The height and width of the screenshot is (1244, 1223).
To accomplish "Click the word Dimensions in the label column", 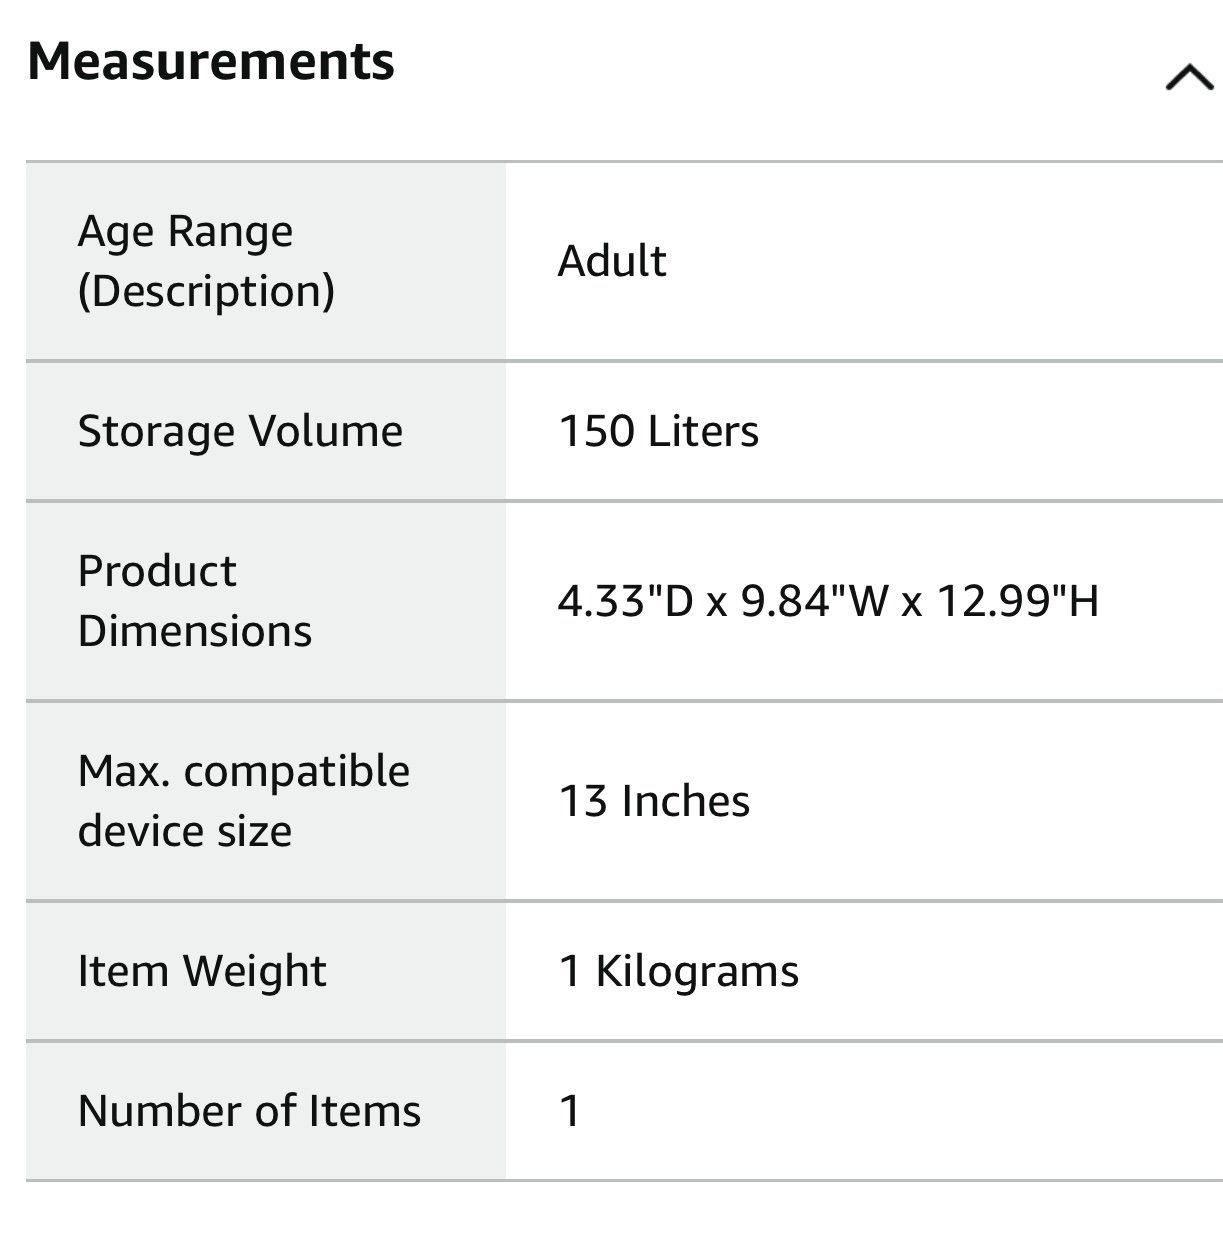I will (x=195, y=631).
